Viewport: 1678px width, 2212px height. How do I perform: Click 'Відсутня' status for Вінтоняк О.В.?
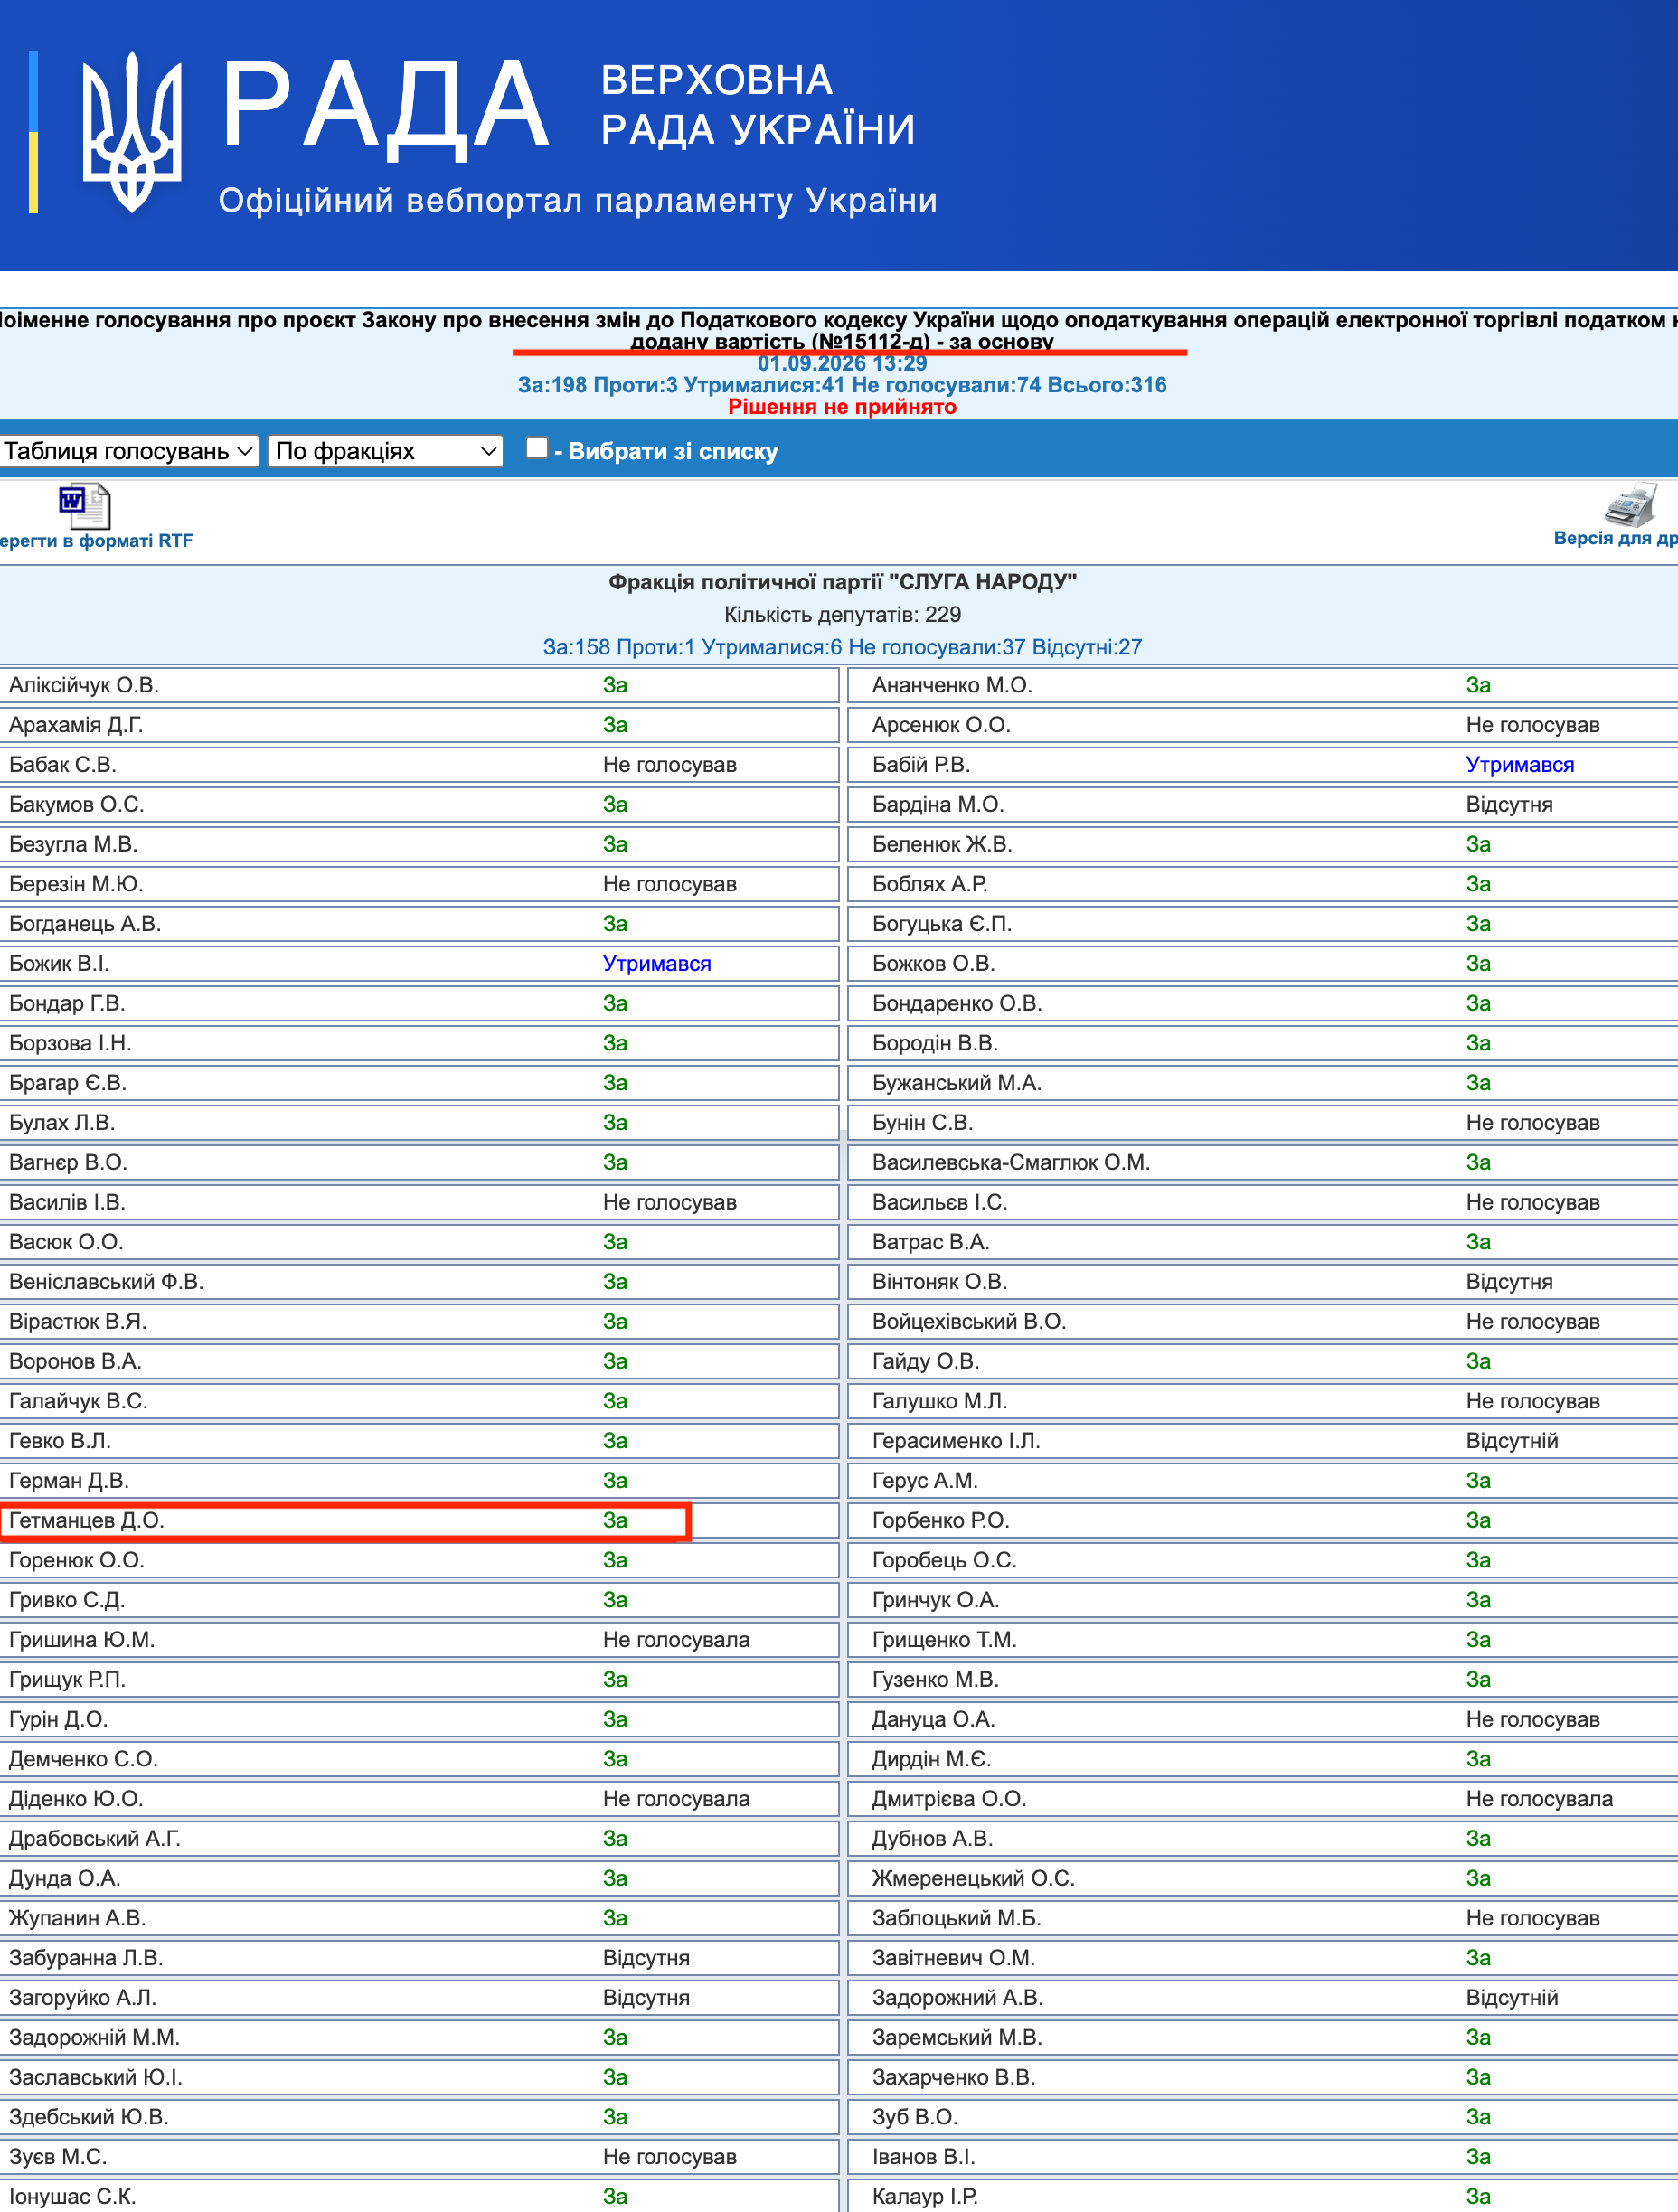click(1509, 1282)
